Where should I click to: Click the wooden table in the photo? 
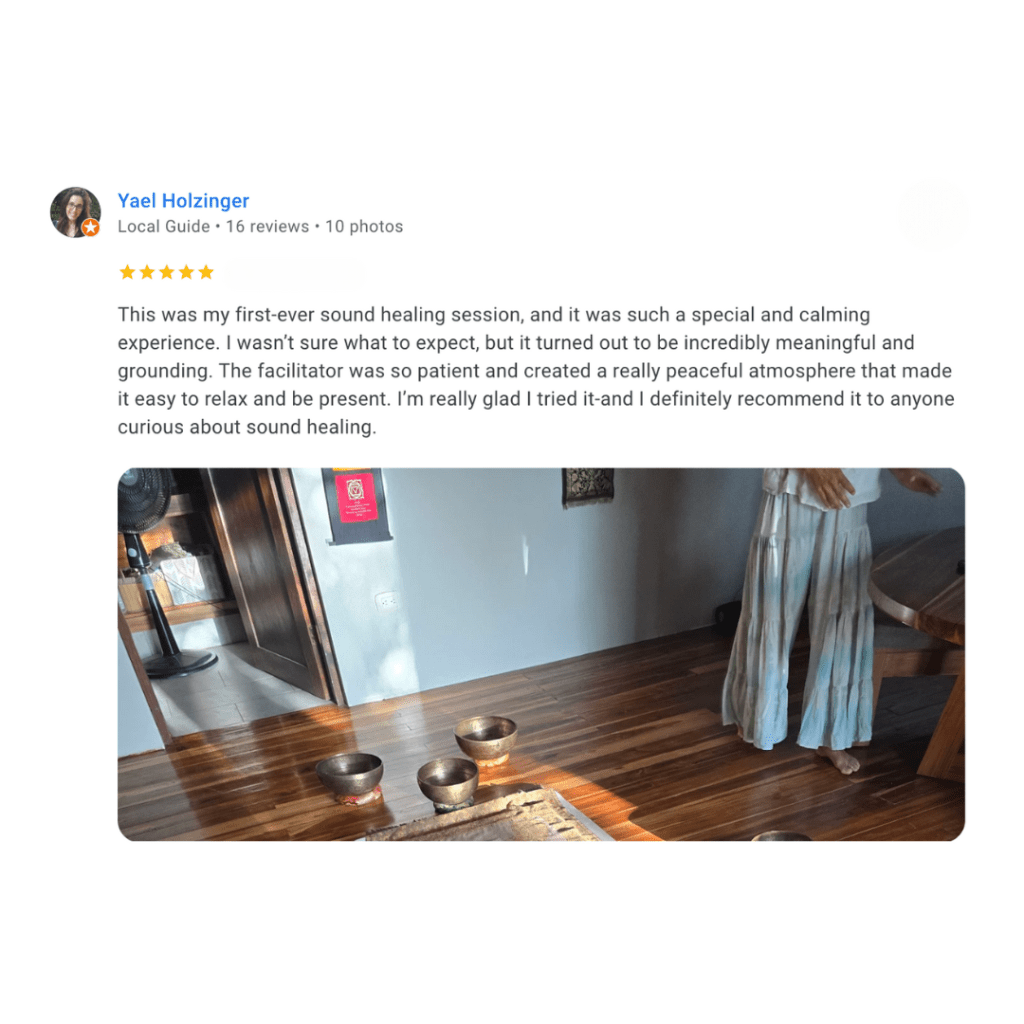pyautogui.click(x=921, y=627)
